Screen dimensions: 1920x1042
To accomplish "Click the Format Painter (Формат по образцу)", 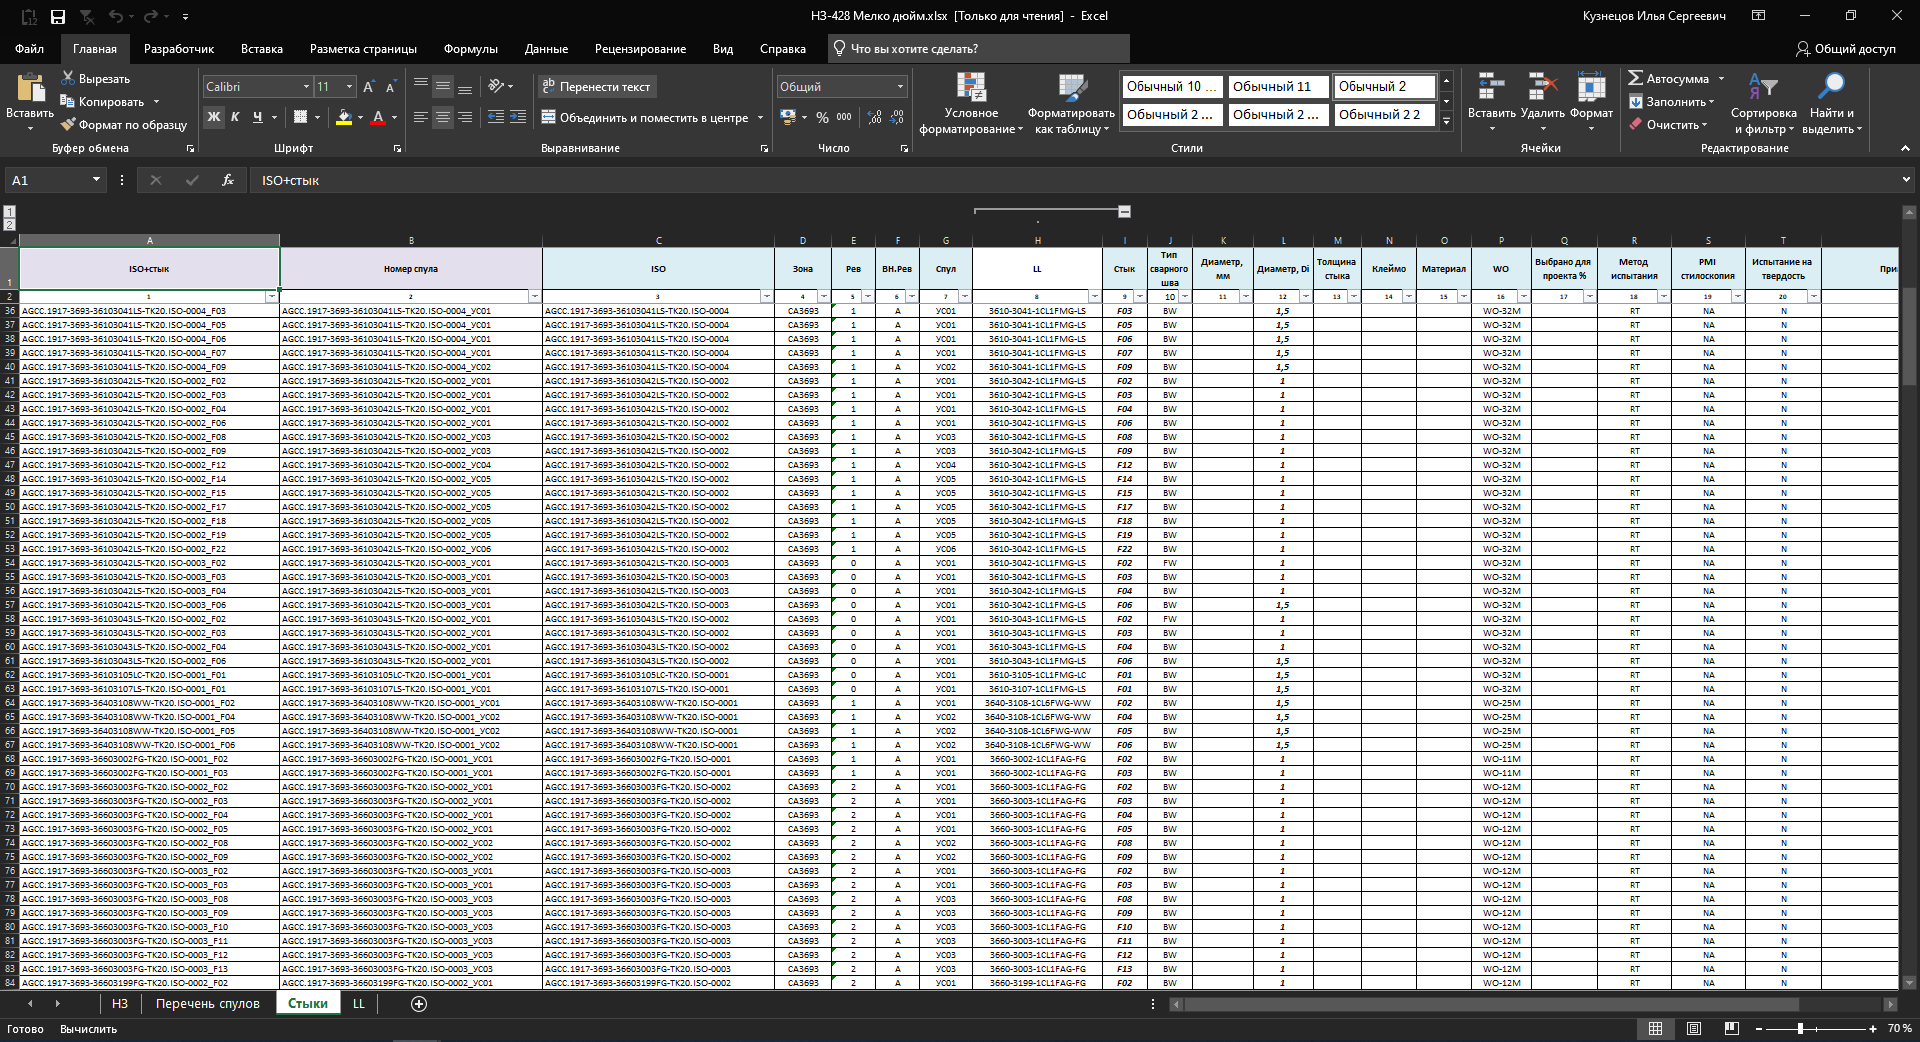I will [124, 125].
